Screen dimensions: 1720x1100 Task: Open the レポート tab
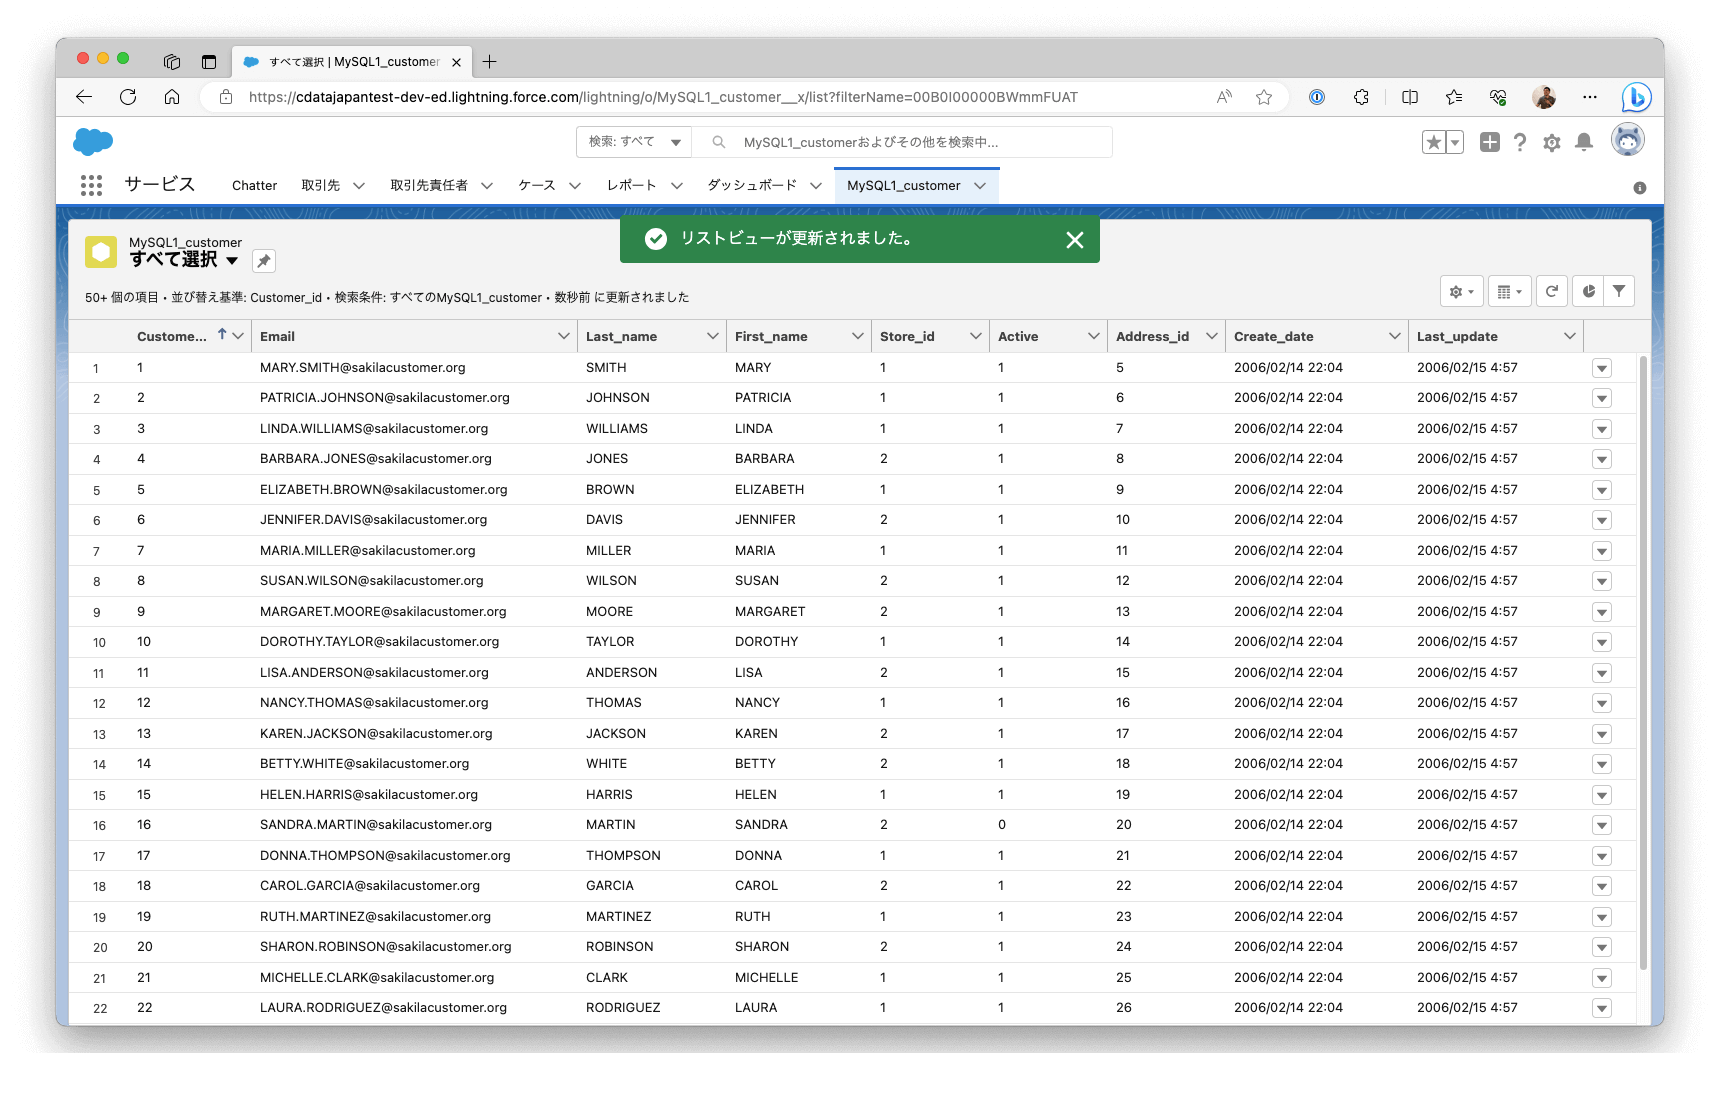632,186
